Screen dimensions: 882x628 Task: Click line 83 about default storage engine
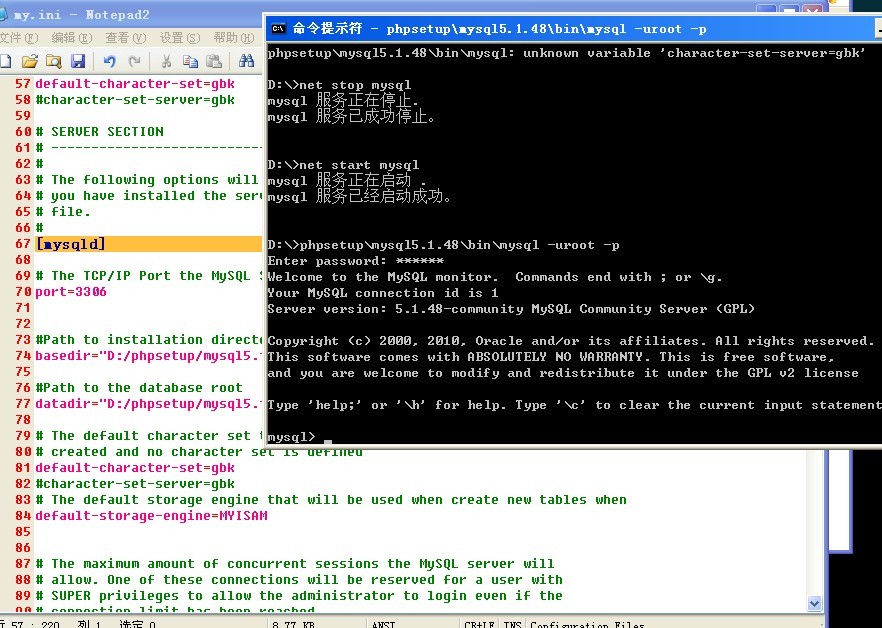click(331, 500)
